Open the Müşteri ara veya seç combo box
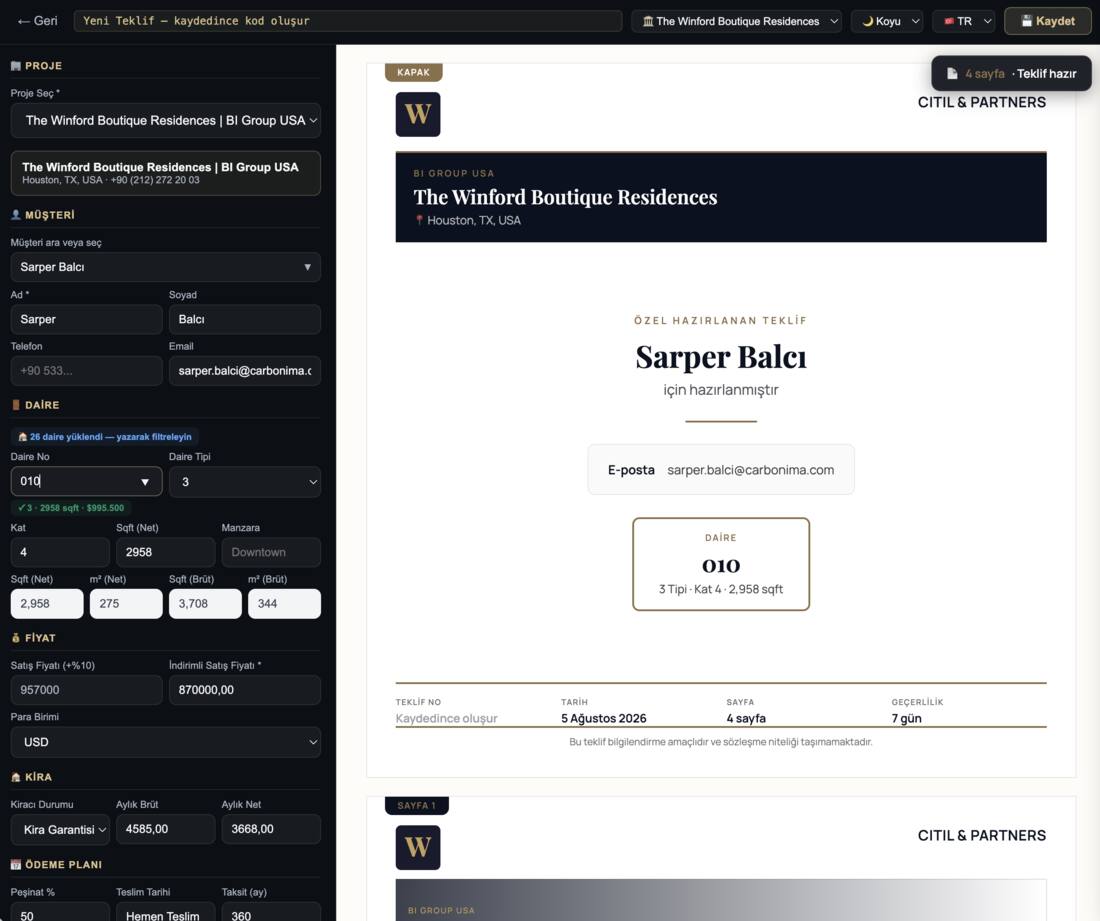 [166, 267]
